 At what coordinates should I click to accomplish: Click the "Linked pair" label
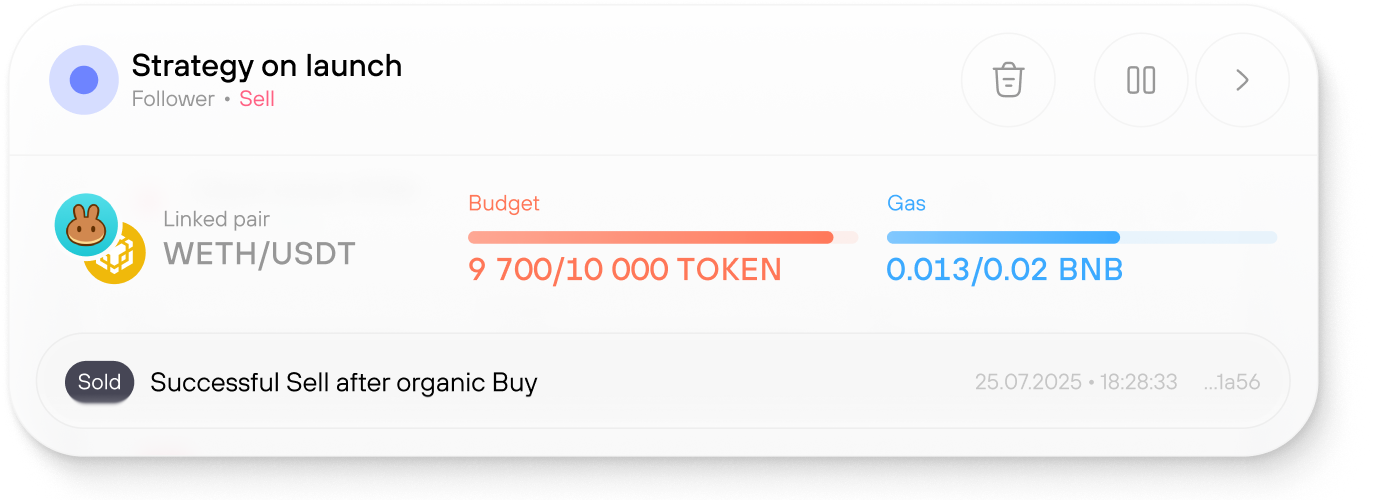216,219
